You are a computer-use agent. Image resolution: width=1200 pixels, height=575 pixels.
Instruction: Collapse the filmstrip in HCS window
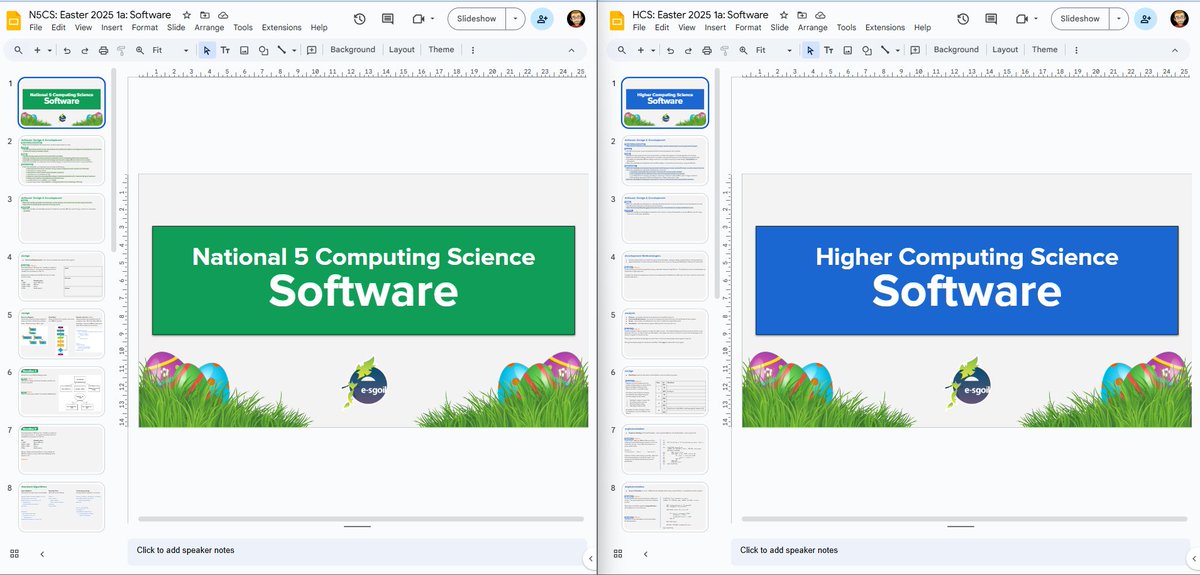(645, 553)
